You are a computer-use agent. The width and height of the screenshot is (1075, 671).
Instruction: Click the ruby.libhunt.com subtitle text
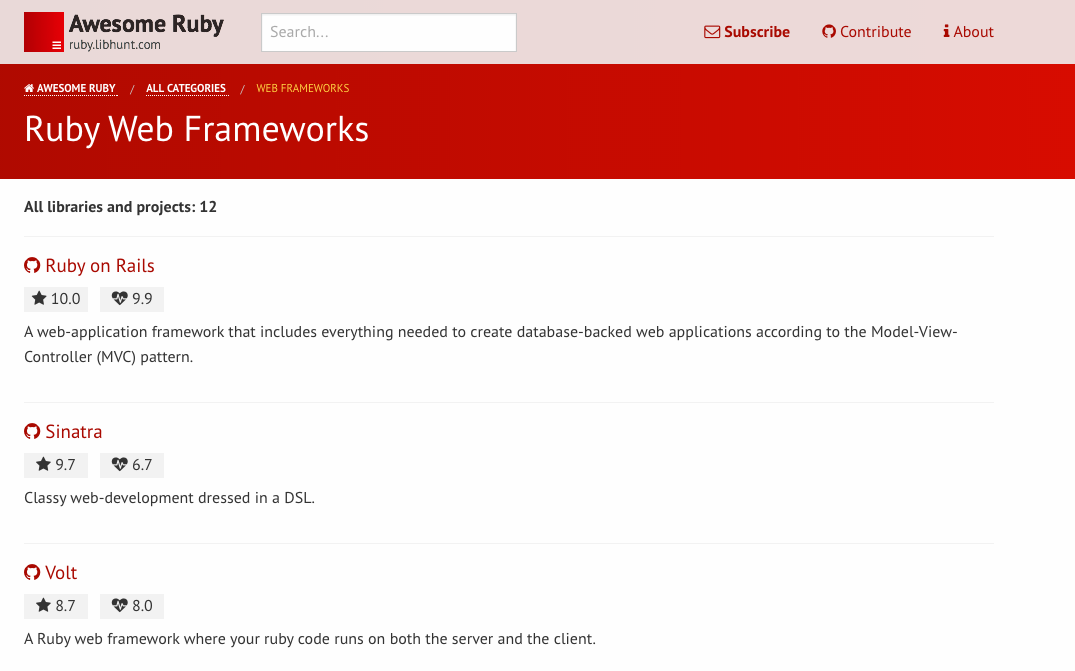114,45
